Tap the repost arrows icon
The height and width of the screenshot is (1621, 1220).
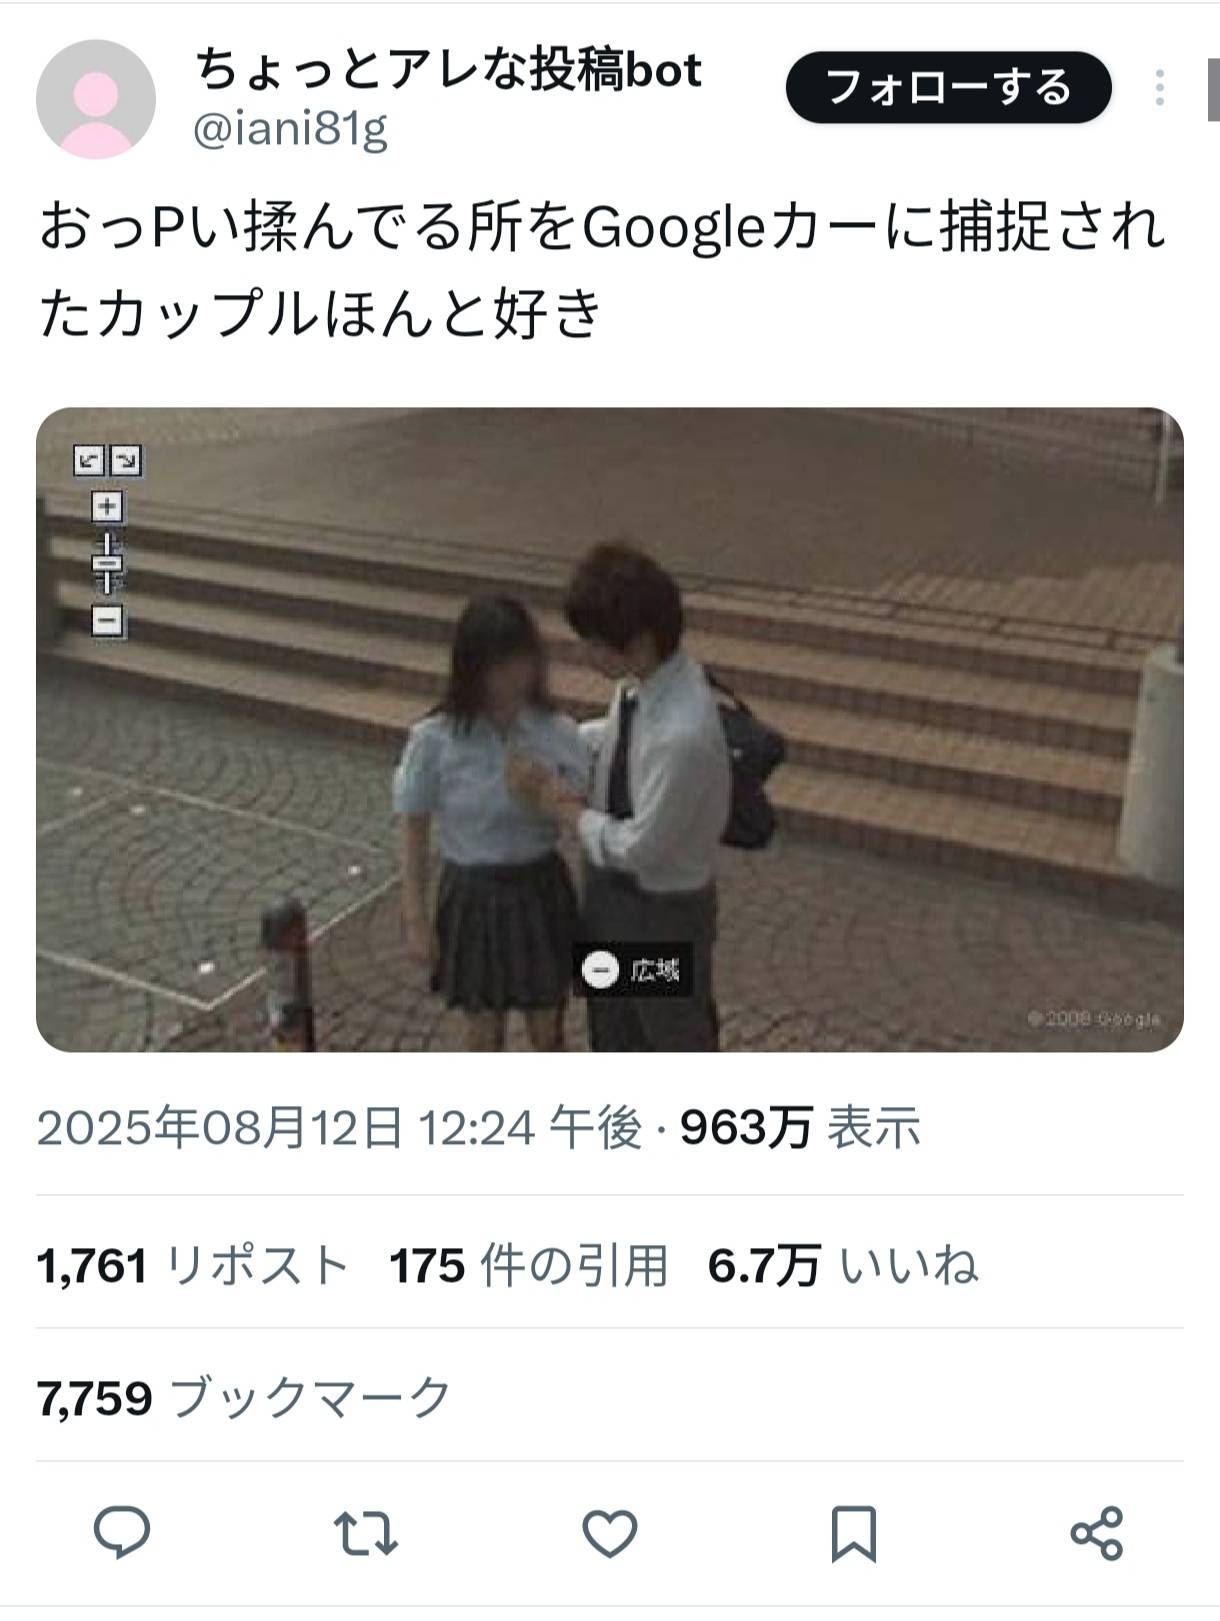(365, 1534)
